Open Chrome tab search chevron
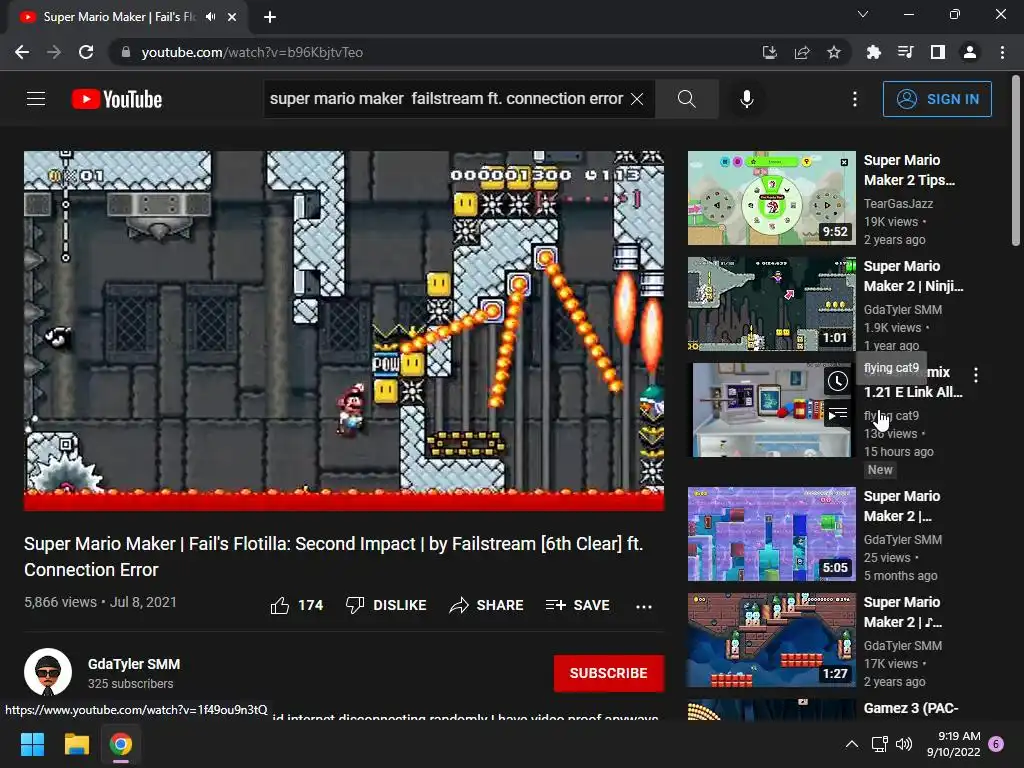The image size is (1024, 768). (x=863, y=14)
